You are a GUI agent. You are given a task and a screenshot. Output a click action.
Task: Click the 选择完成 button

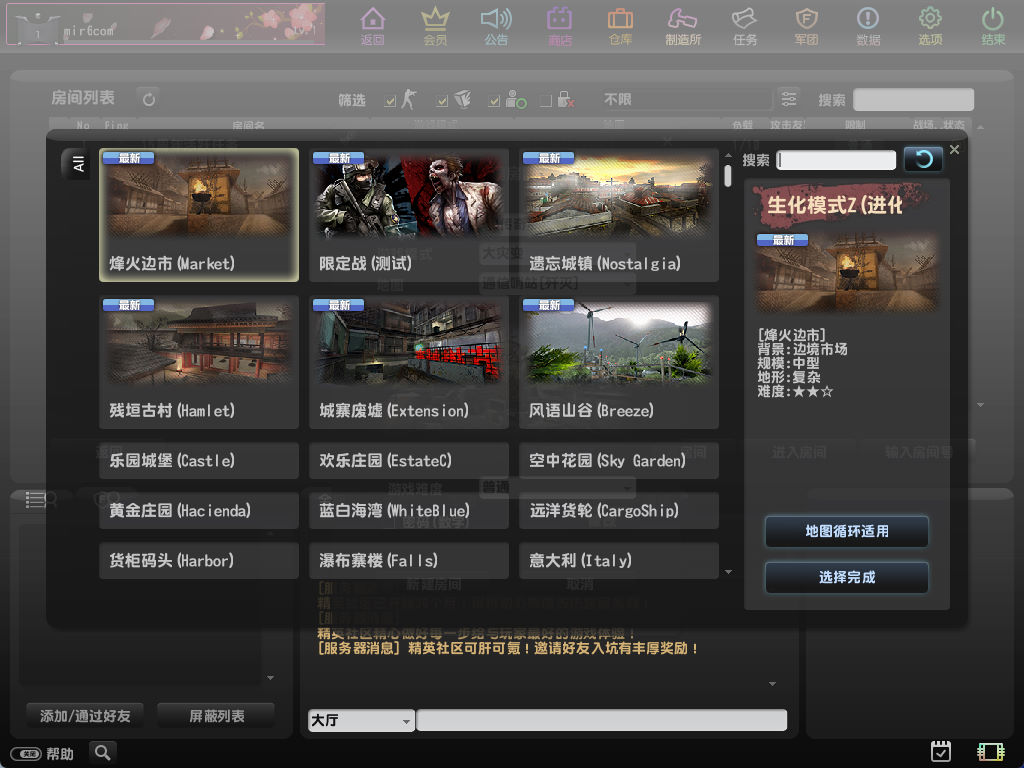(846, 577)
